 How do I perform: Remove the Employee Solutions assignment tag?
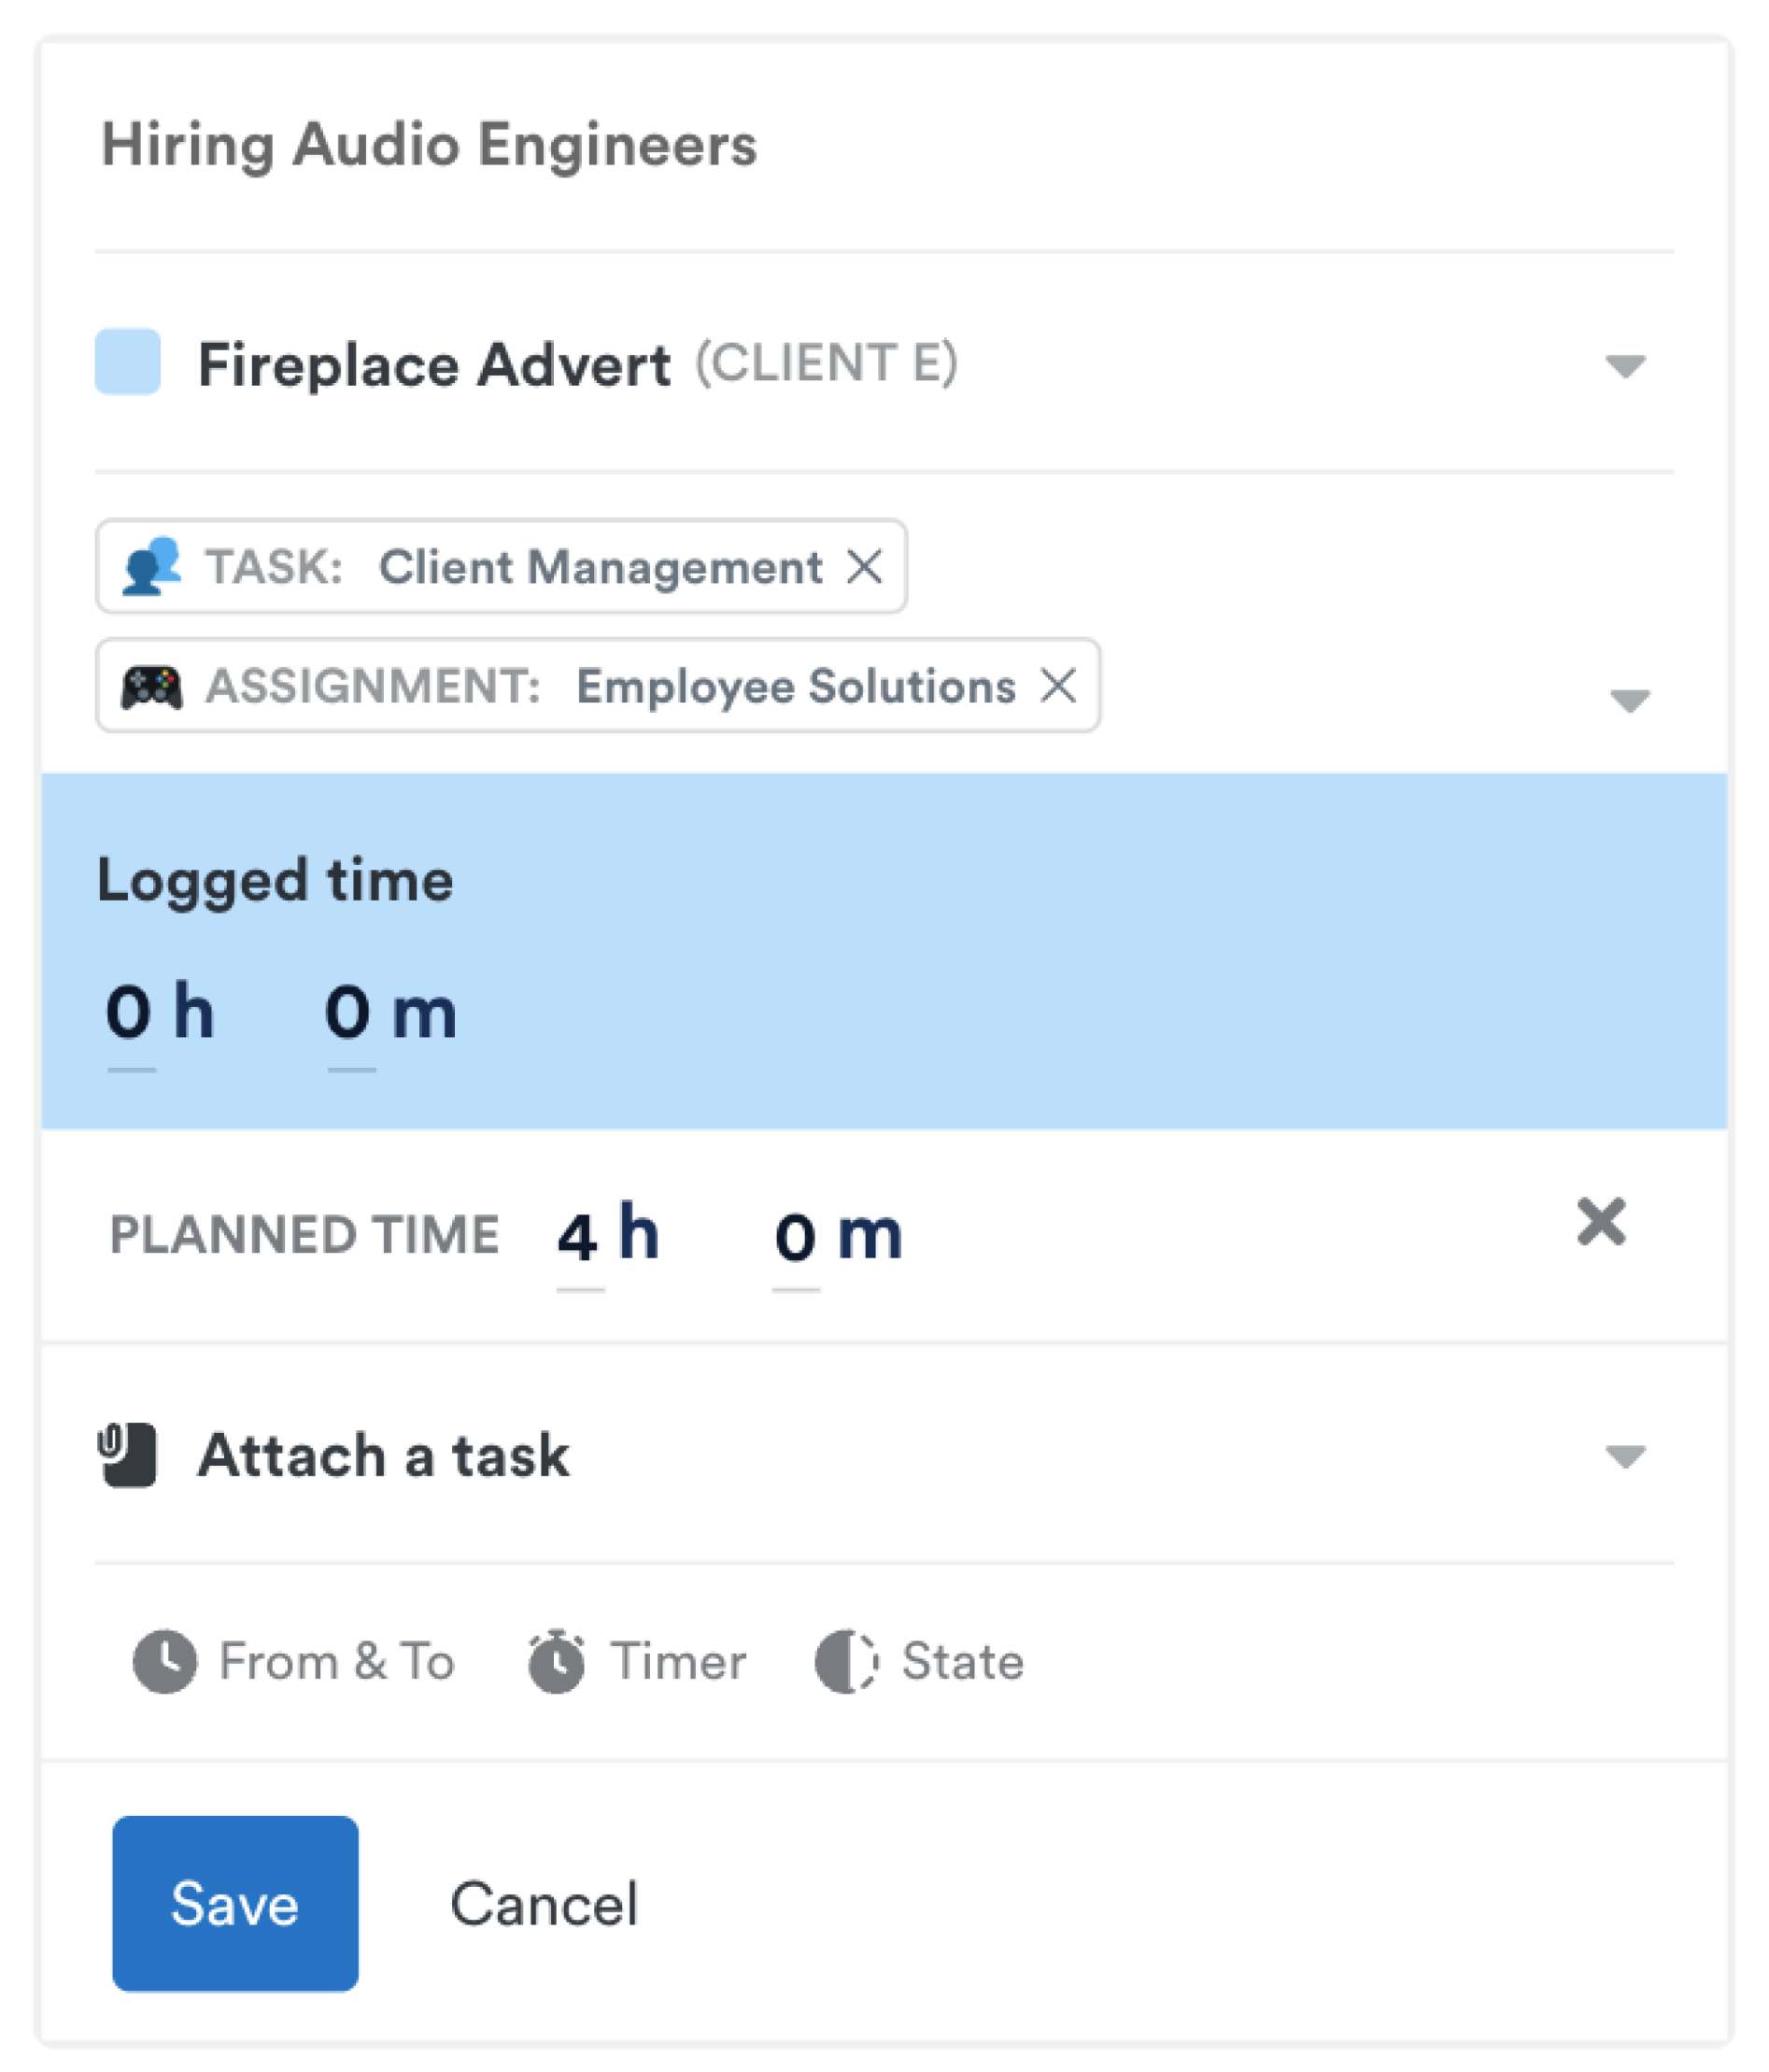tap(1058, 686)
